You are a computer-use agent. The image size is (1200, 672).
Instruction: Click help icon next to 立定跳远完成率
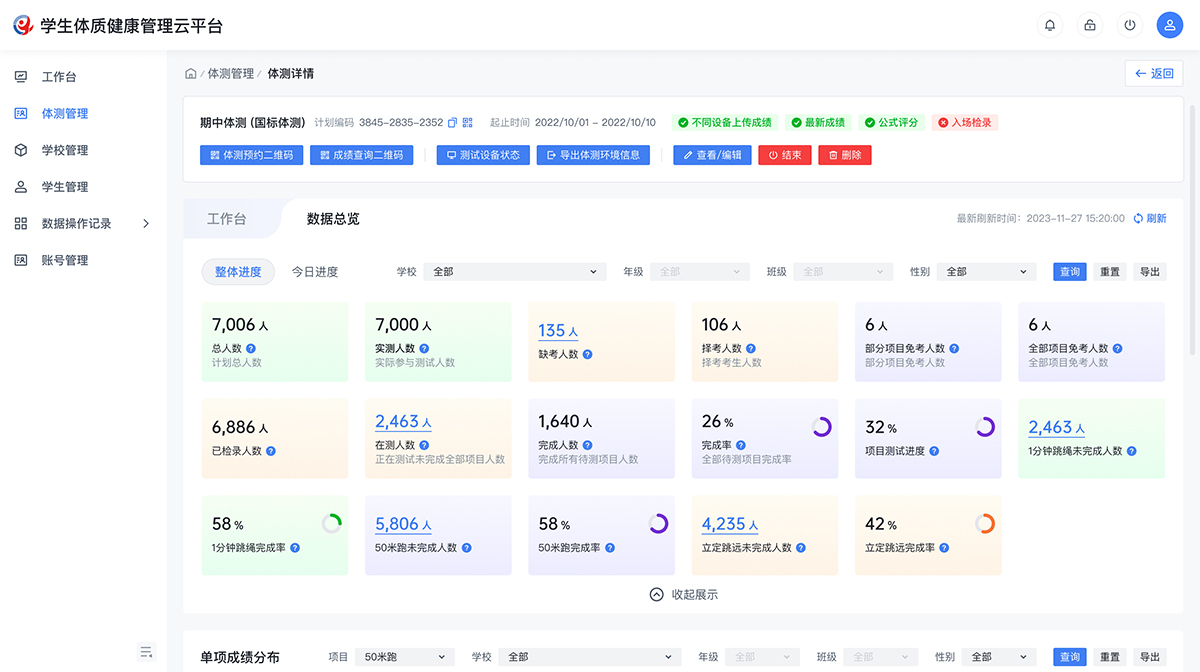click(944, 548)
